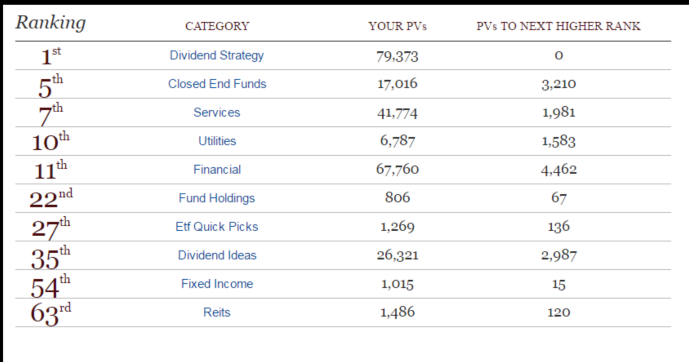Click the 67,760 Financial PVs value
Image resolution: width=689 pixels, height=362 pixels.
point(397,169)
